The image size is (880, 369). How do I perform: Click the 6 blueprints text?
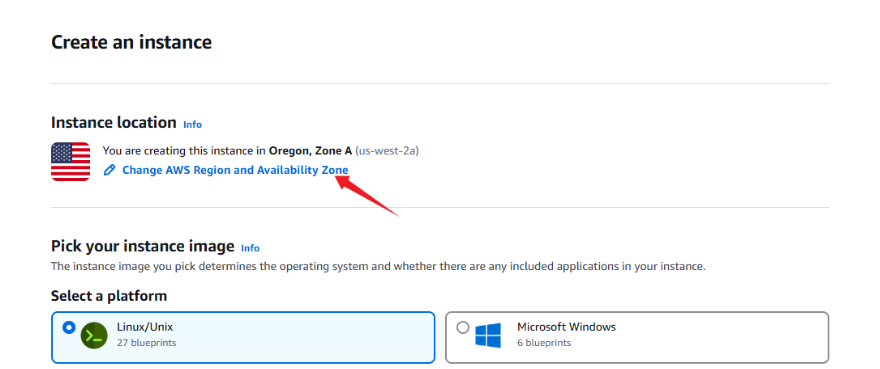click(544, 343)
